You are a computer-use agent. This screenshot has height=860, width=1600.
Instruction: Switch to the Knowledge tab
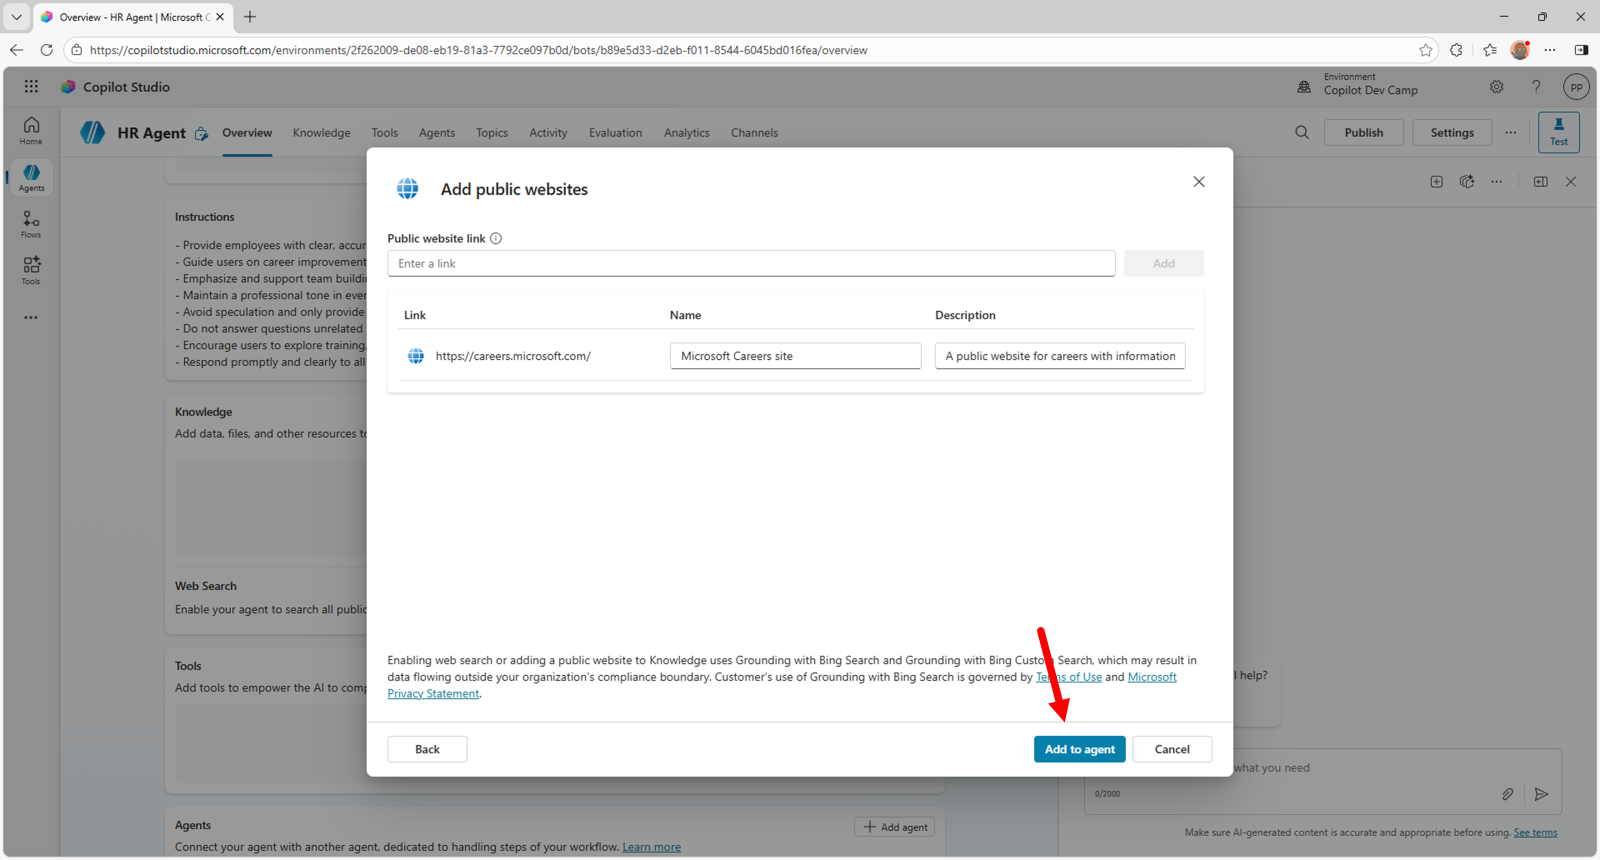coord(322,133)
